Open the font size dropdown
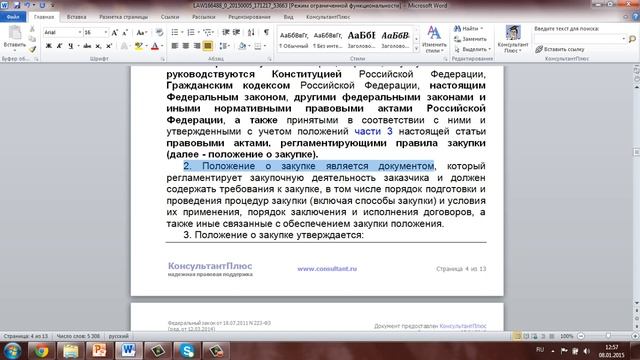Image resolution: width=640 pixels, height=360 pixels. (106, 32)
